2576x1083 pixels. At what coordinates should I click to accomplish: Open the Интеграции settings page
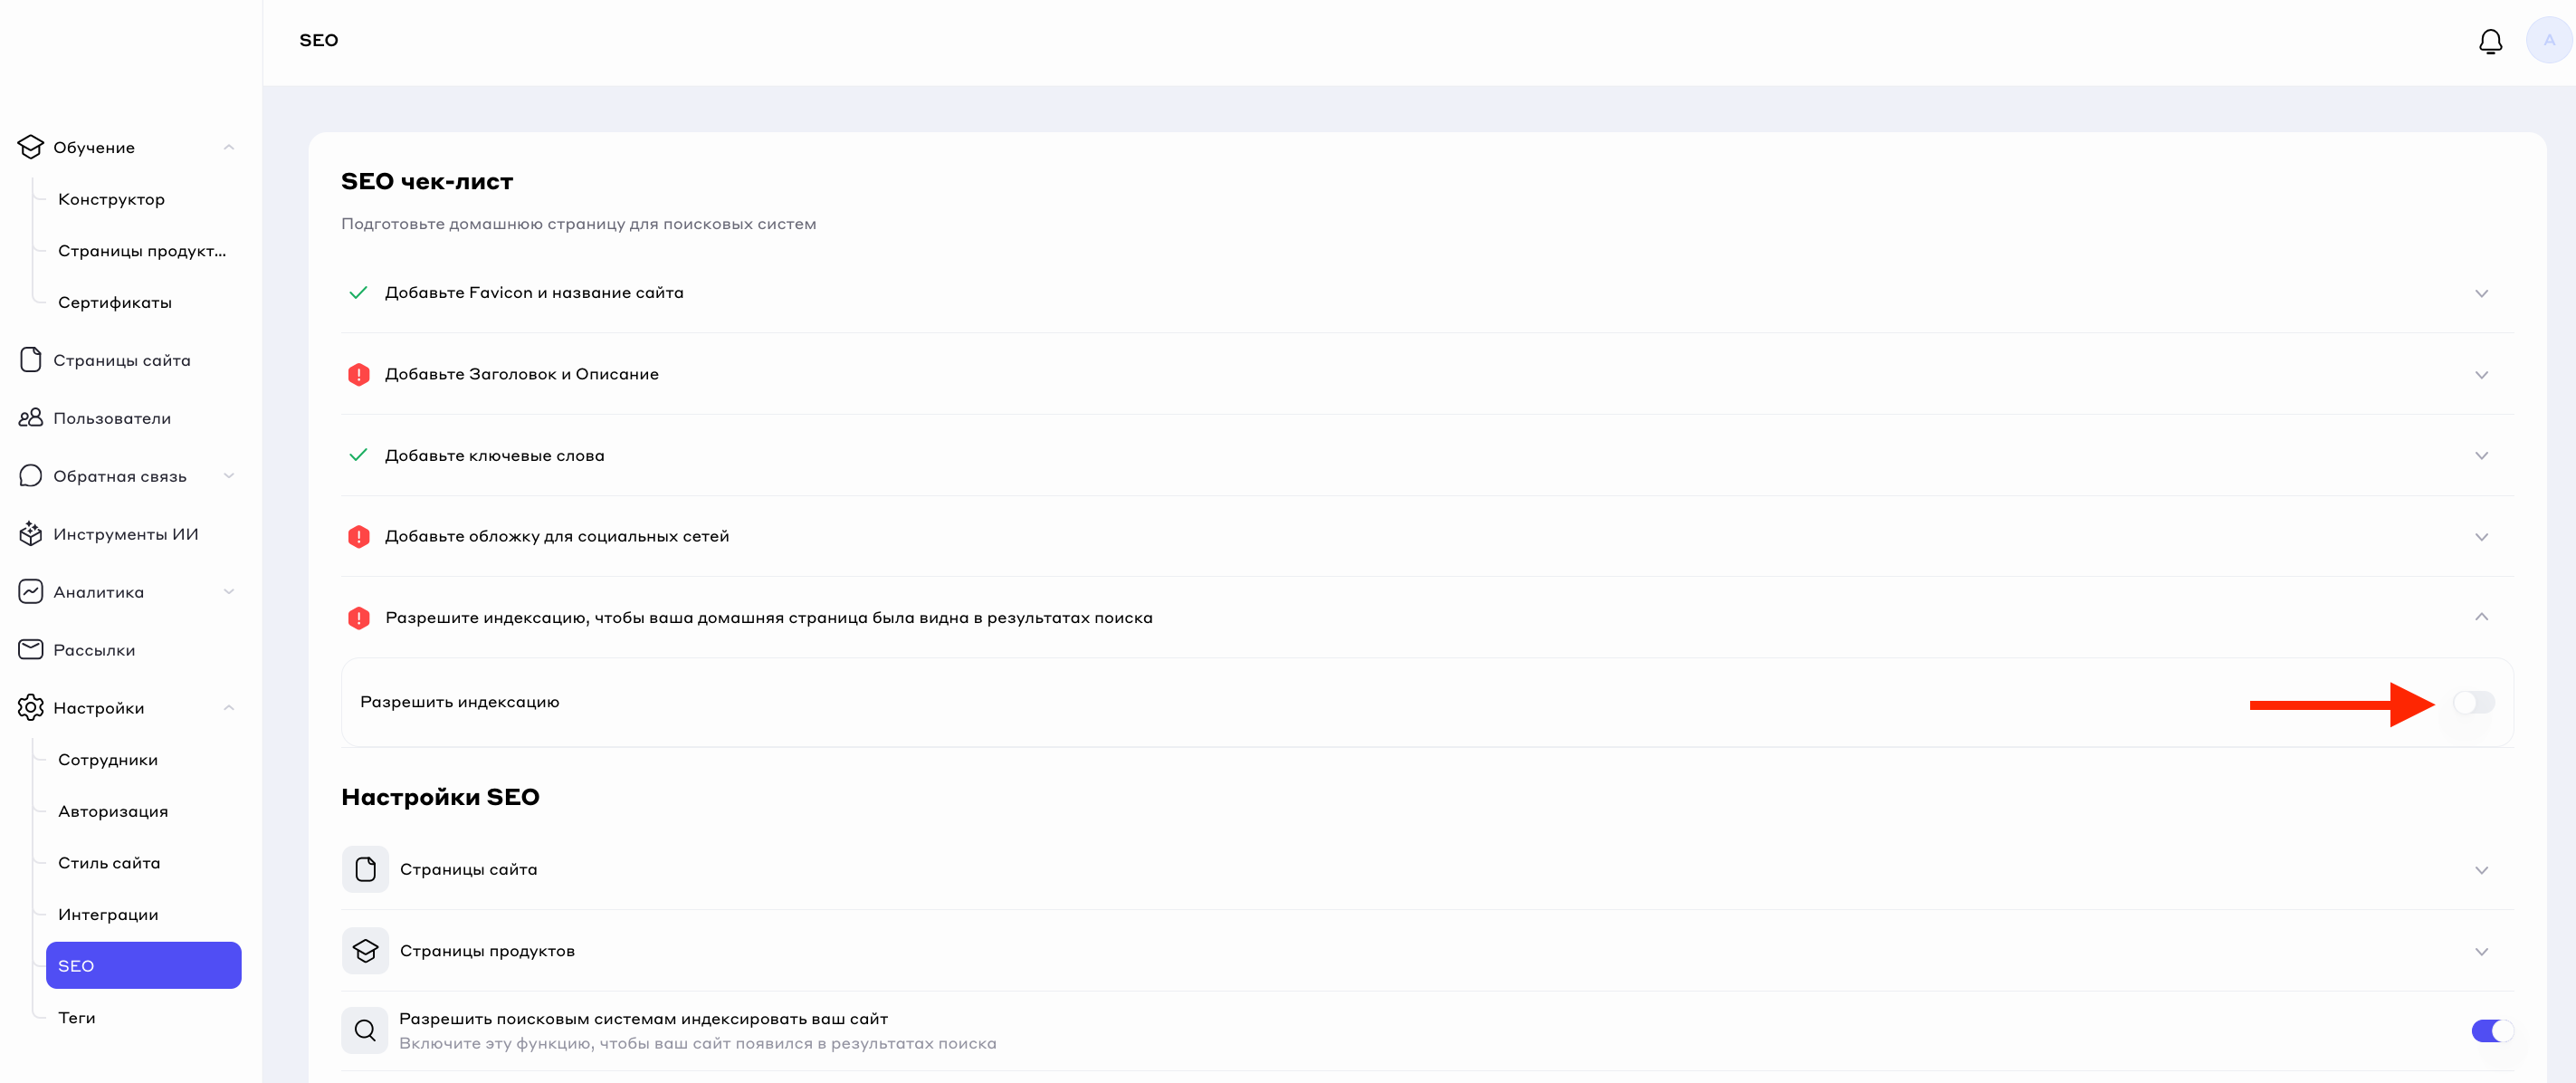[108, 915]
